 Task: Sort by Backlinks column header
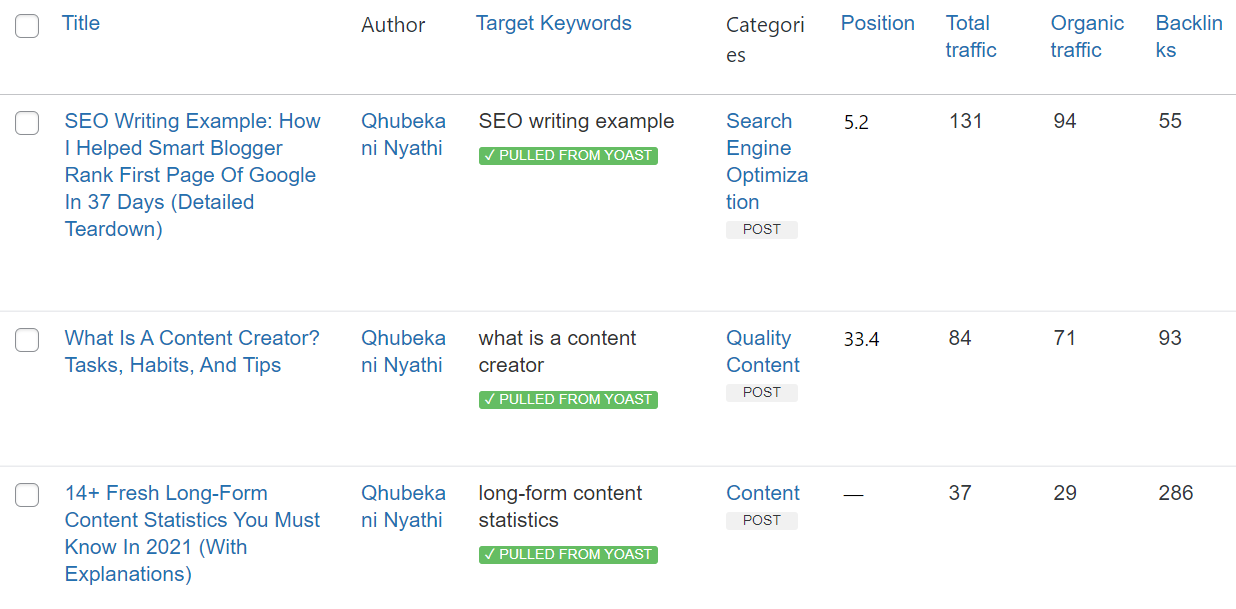(1188, 36)
